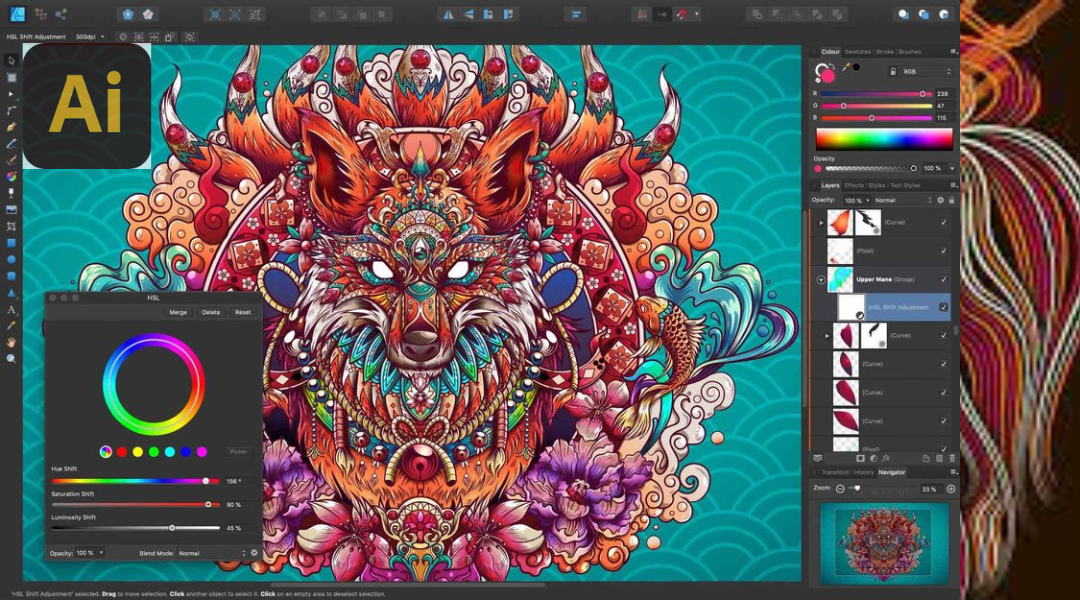
Task: Select the red colour channel dot
Action: [122, 452]
